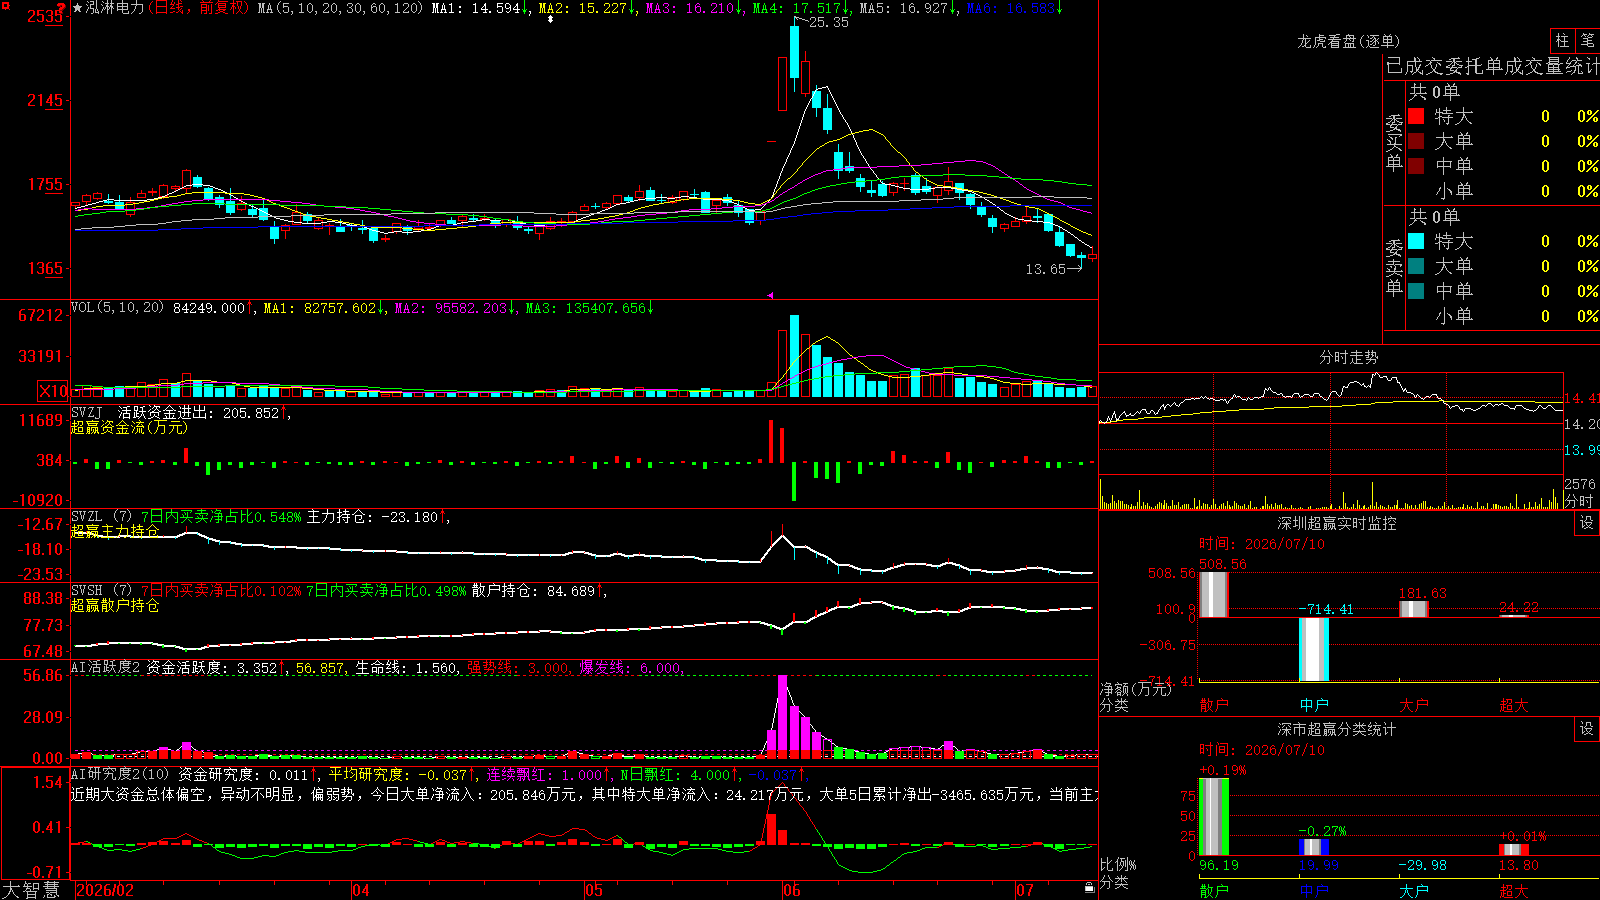1600x900 pixels.
Task: Click the cyan 特大 sell order swatch
Action: [x=1416, y=241]
